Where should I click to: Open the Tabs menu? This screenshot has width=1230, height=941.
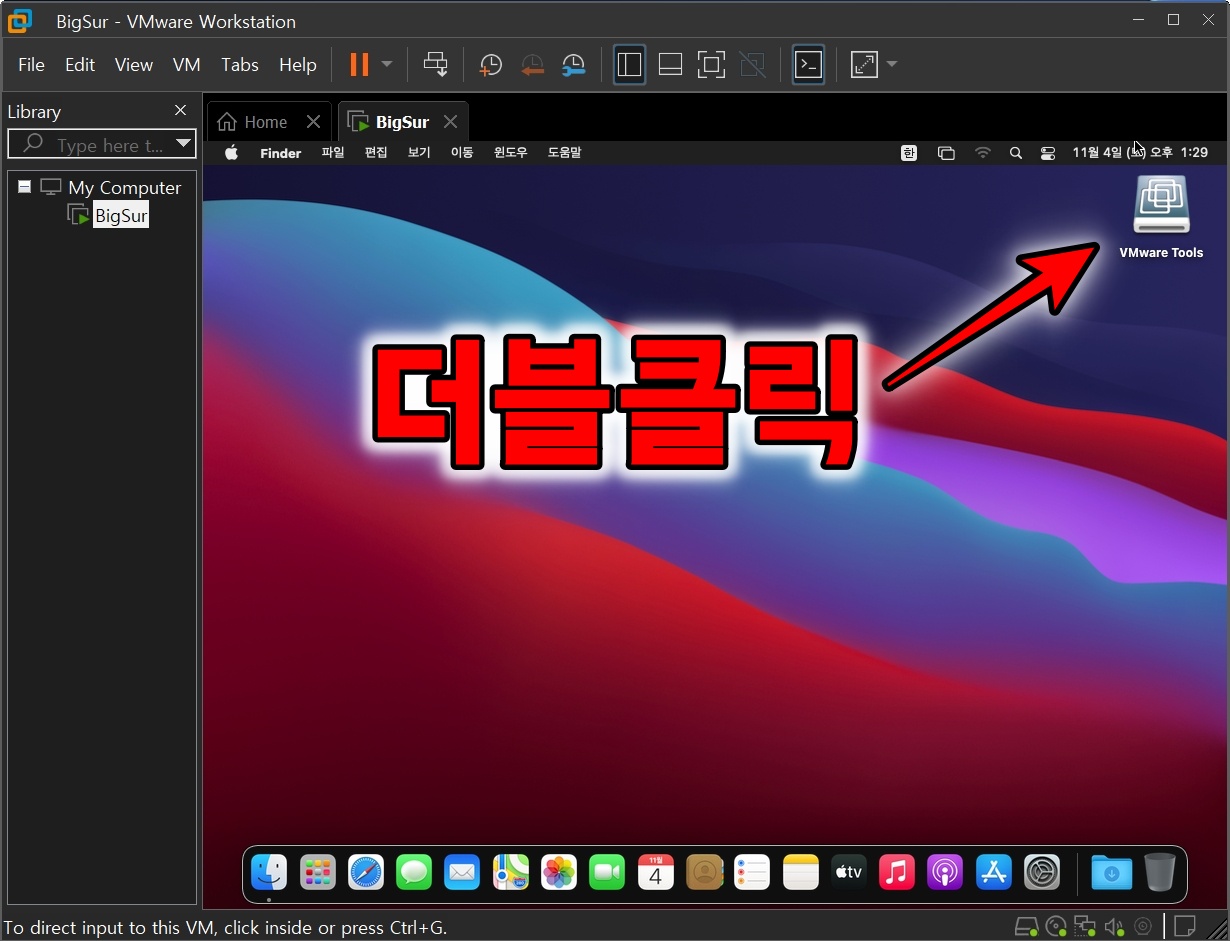point(240,65)
